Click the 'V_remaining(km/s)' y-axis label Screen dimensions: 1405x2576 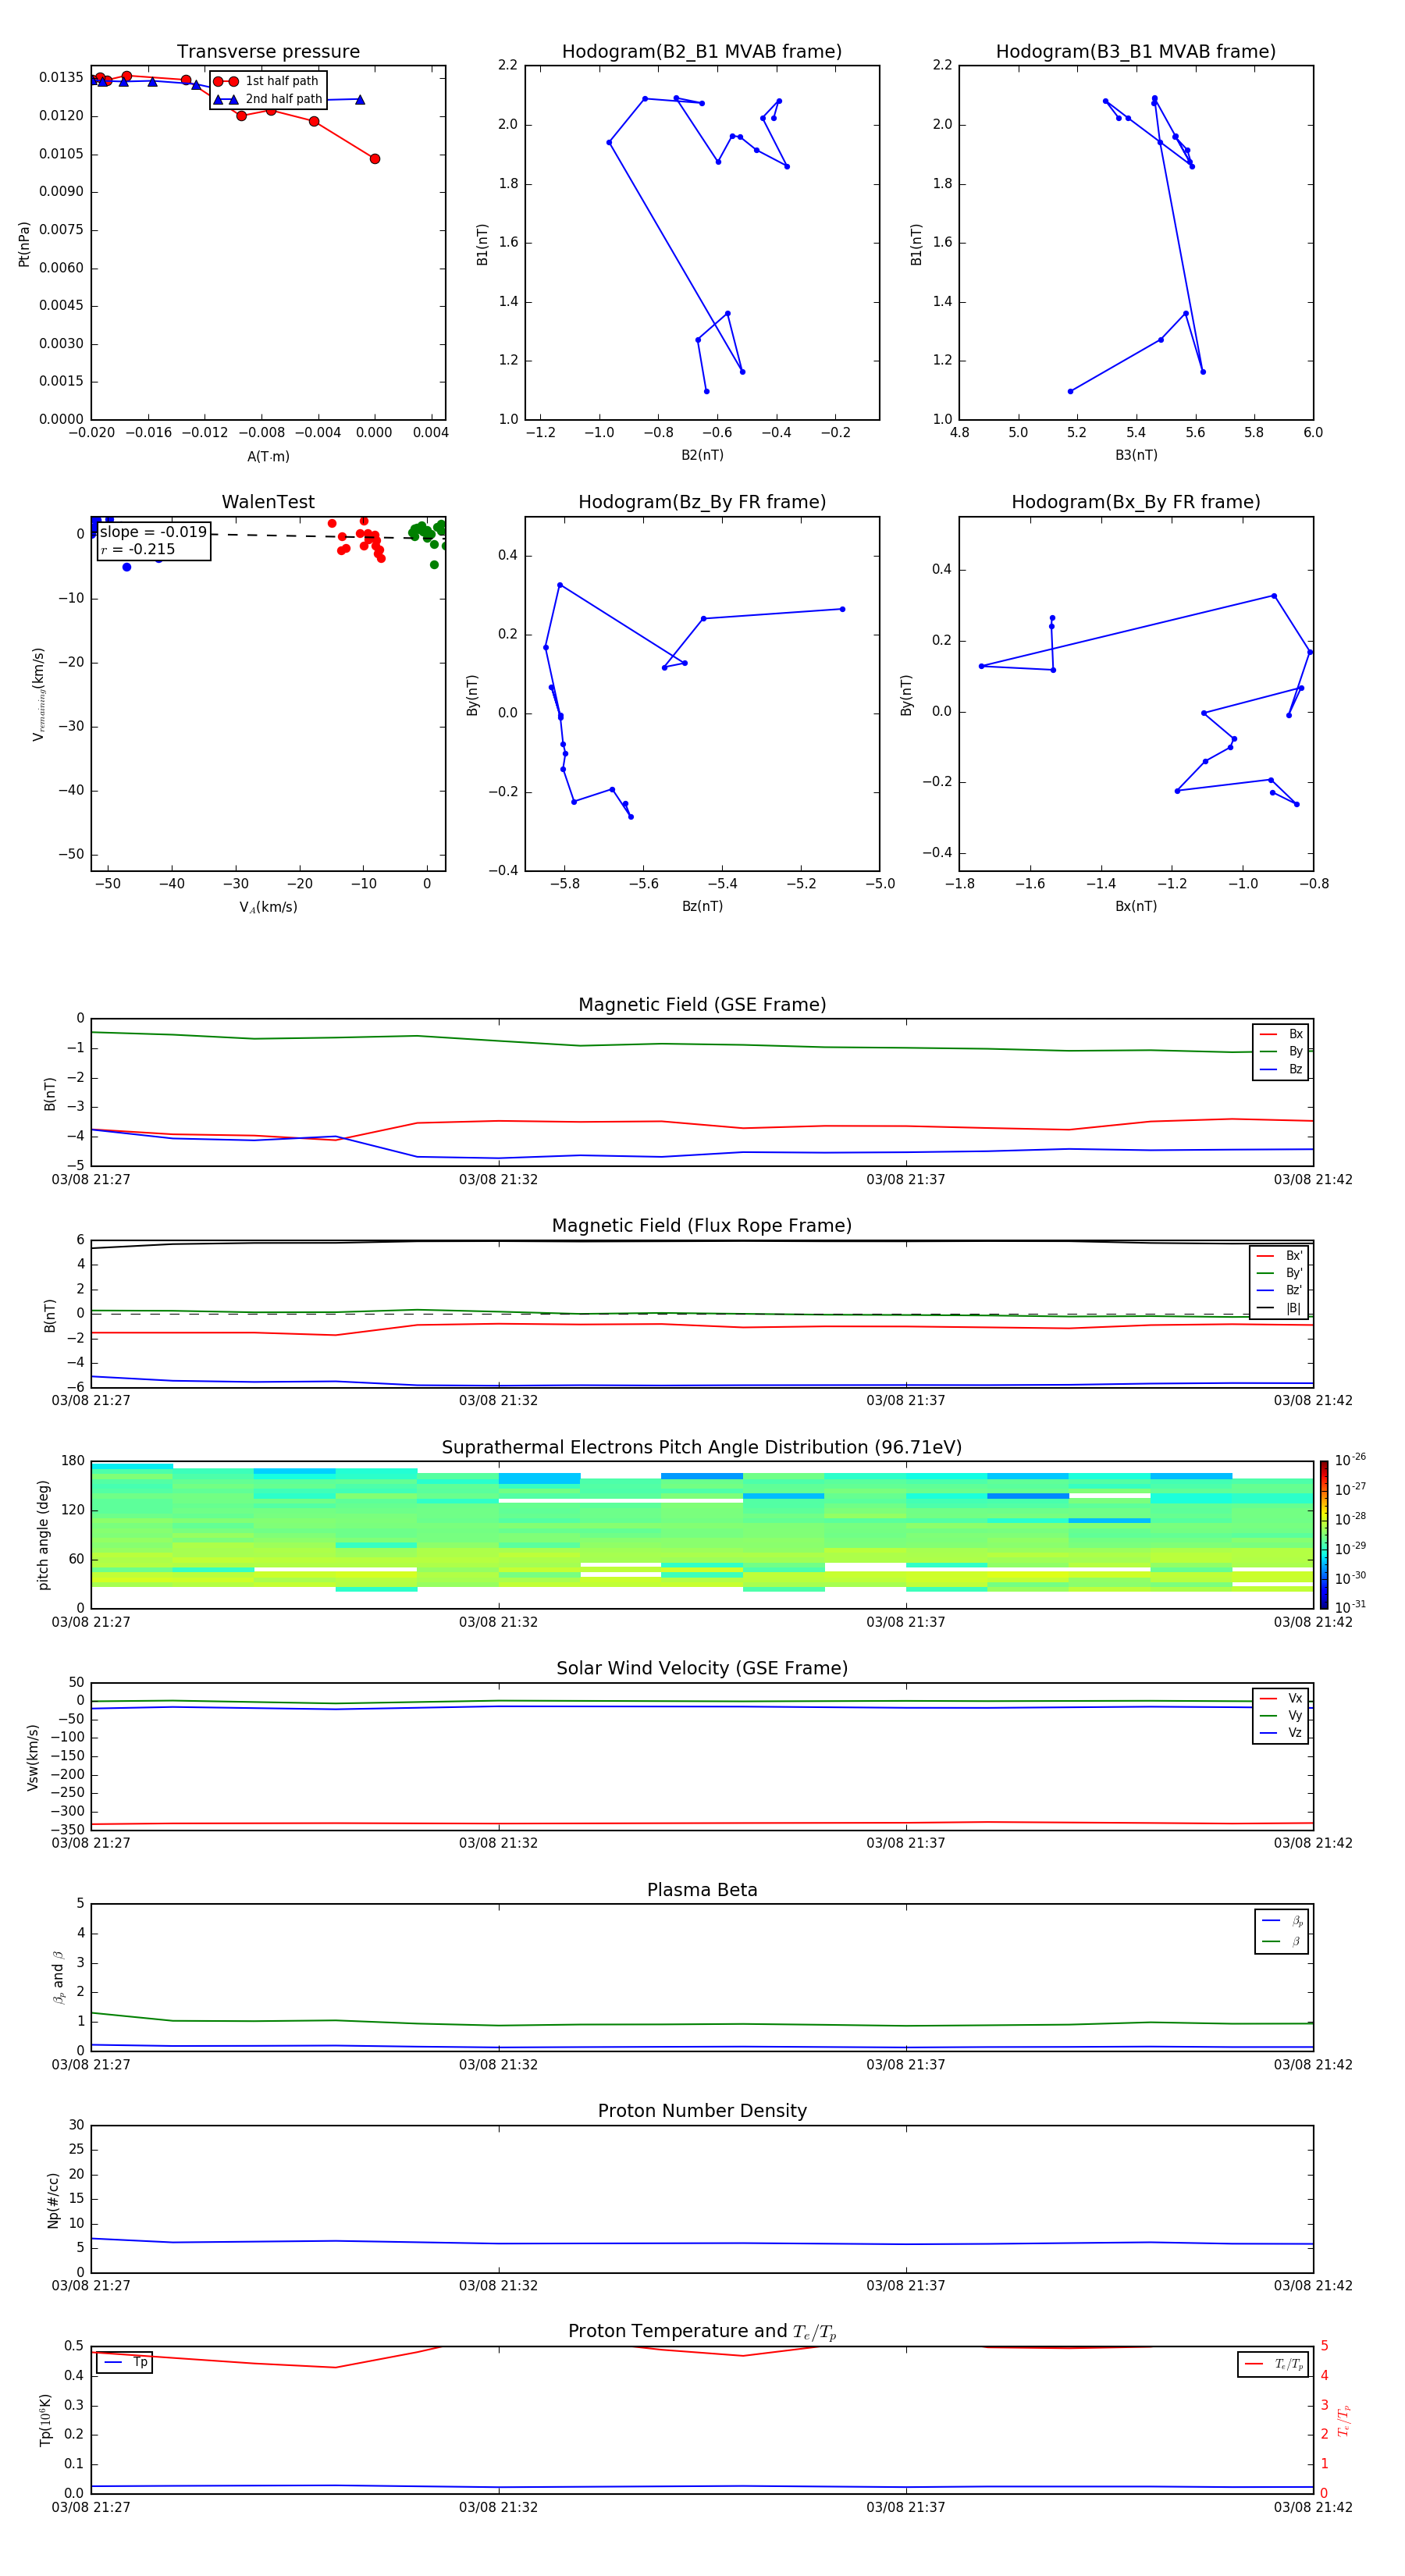pos(38,694)
